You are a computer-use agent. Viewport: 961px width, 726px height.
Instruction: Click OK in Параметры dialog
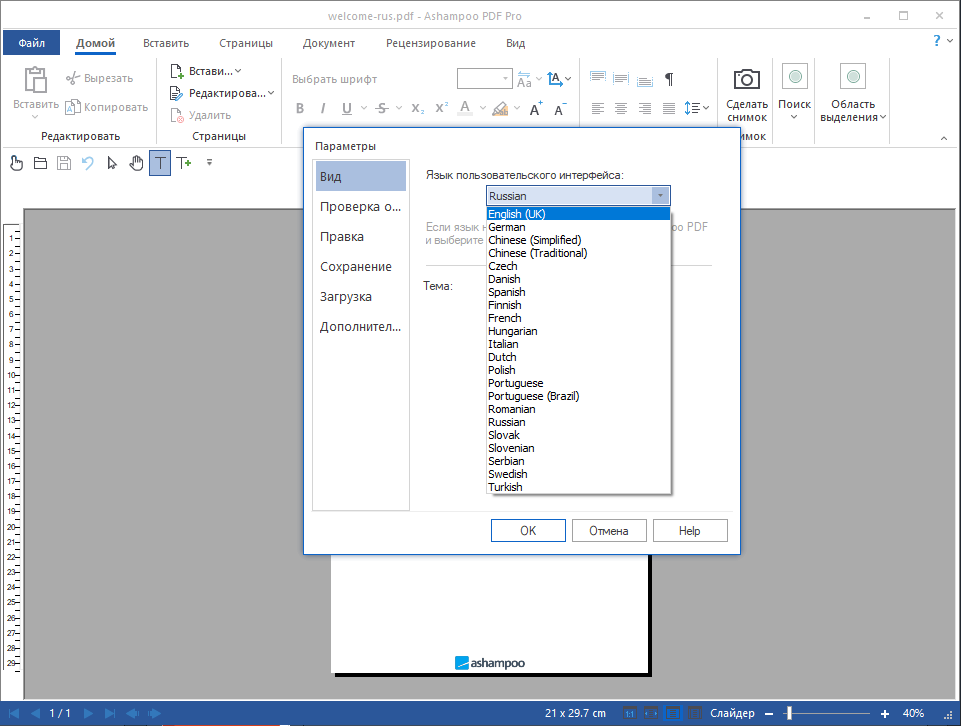[x=528, y=531]
